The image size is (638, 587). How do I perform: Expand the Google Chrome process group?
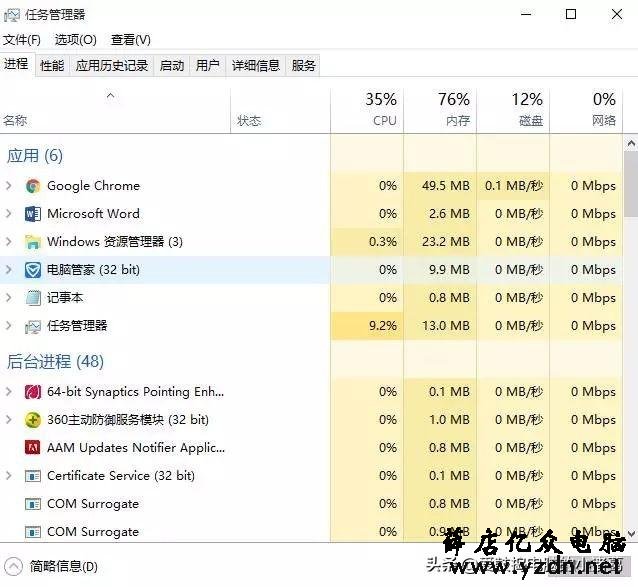(9, 186)
